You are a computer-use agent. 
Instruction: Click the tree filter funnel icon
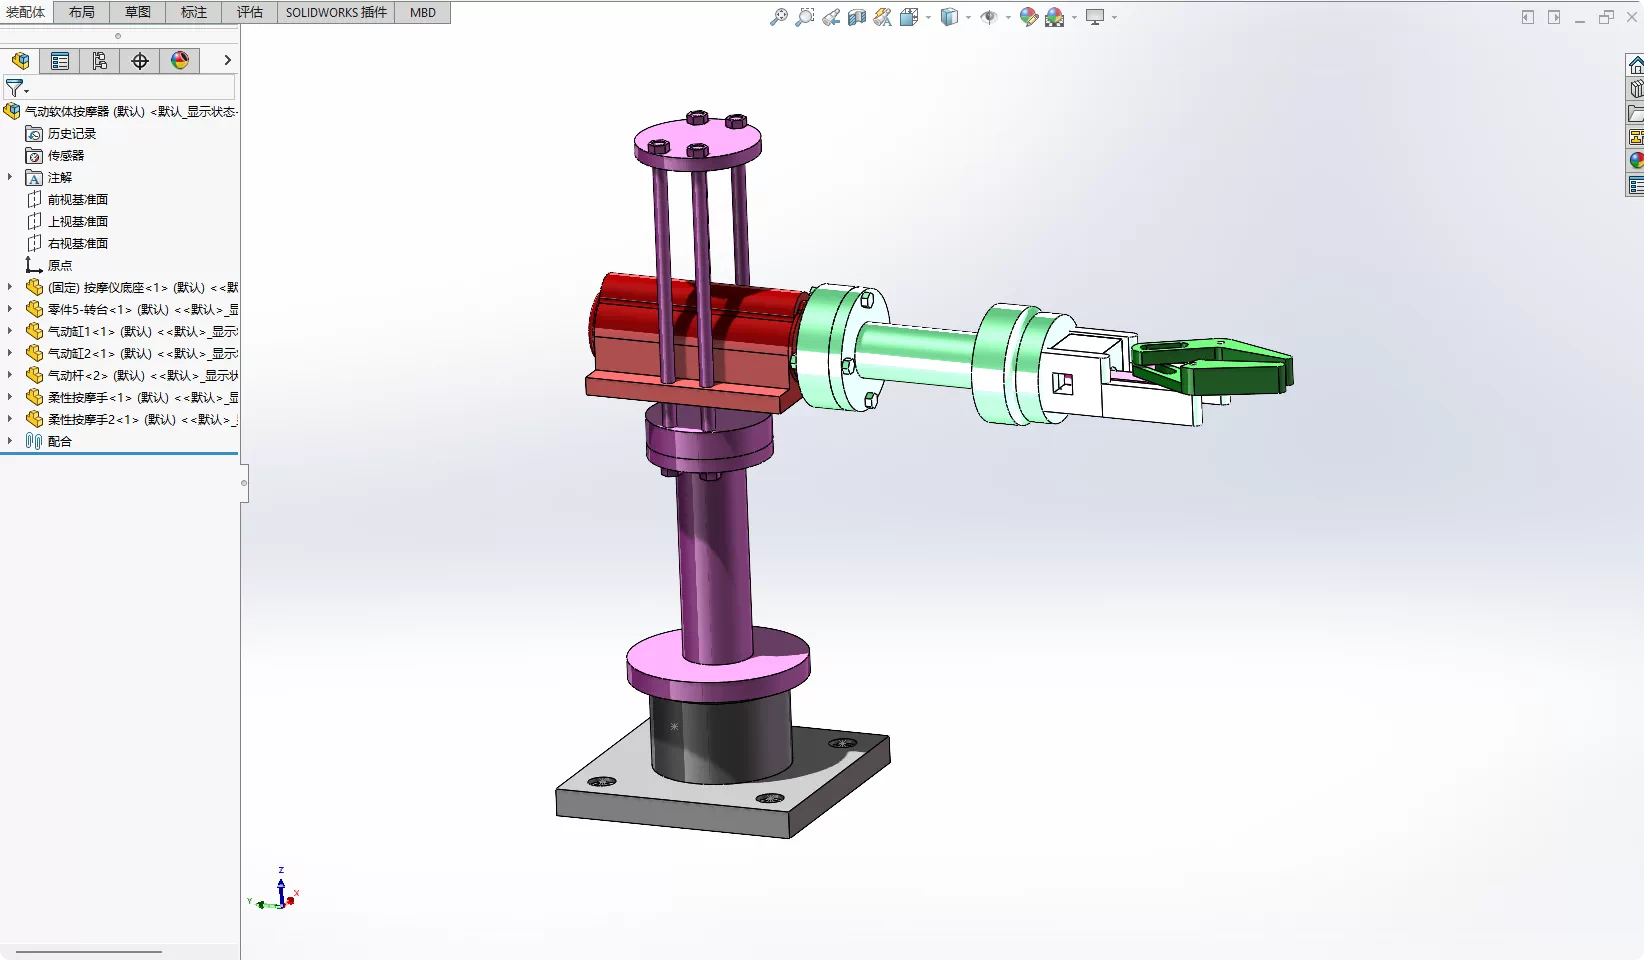[15, 88]
